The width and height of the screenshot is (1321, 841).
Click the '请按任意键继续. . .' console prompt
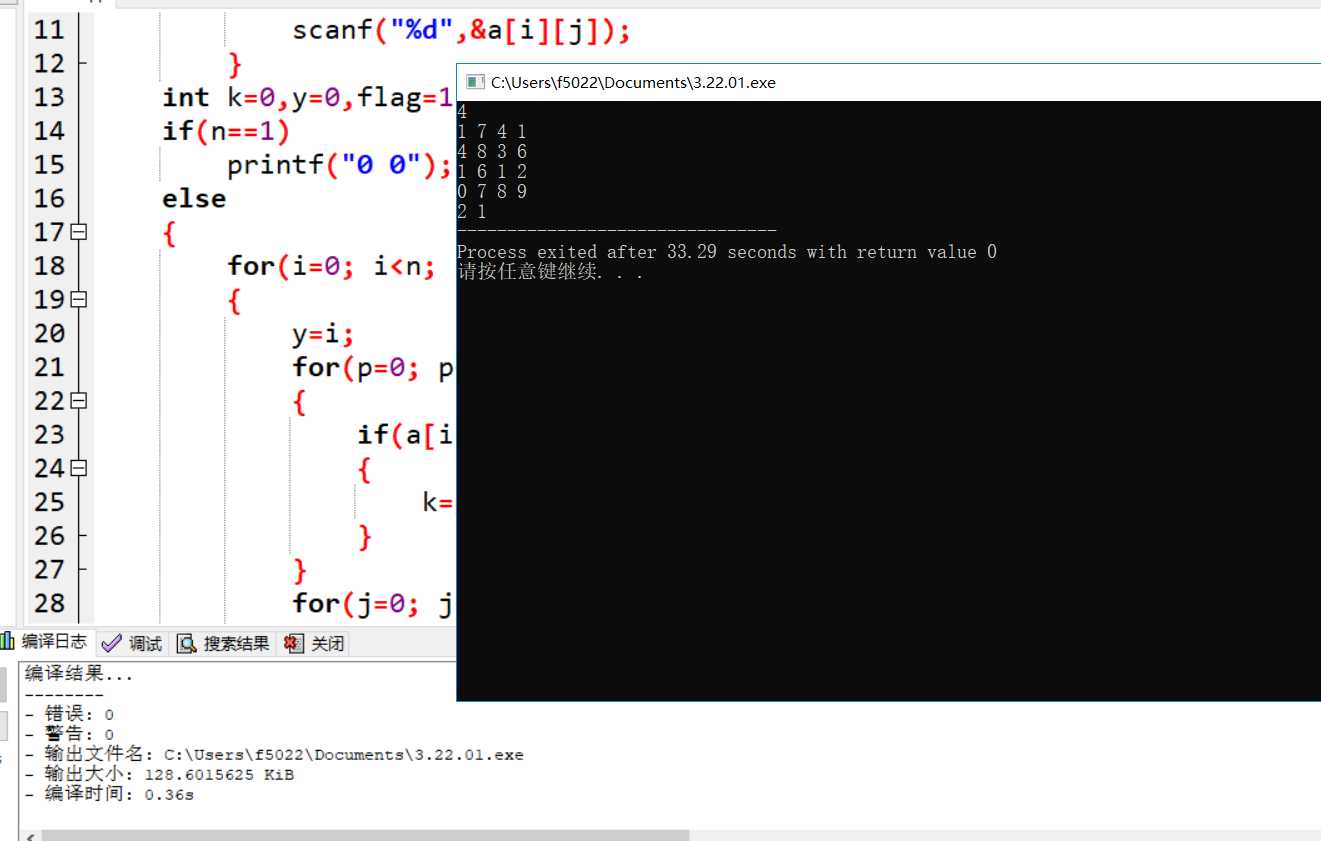(550, 272)
